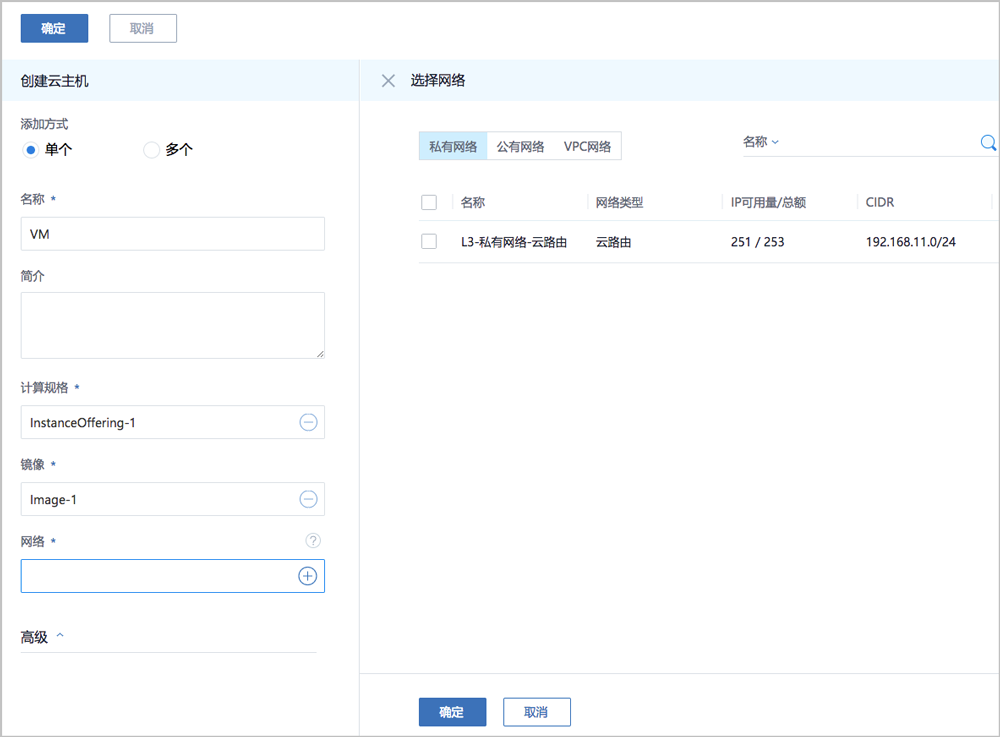The image size is (1000, 737).
Task: Open the 网络 help question mark icon
Action: pyautogui.click(x=313, y=541)
